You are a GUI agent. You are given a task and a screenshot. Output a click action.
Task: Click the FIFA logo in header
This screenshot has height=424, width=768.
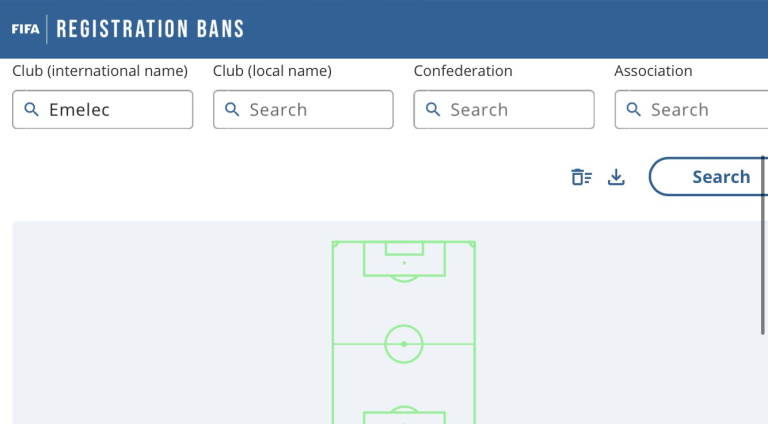coord(25,29)
